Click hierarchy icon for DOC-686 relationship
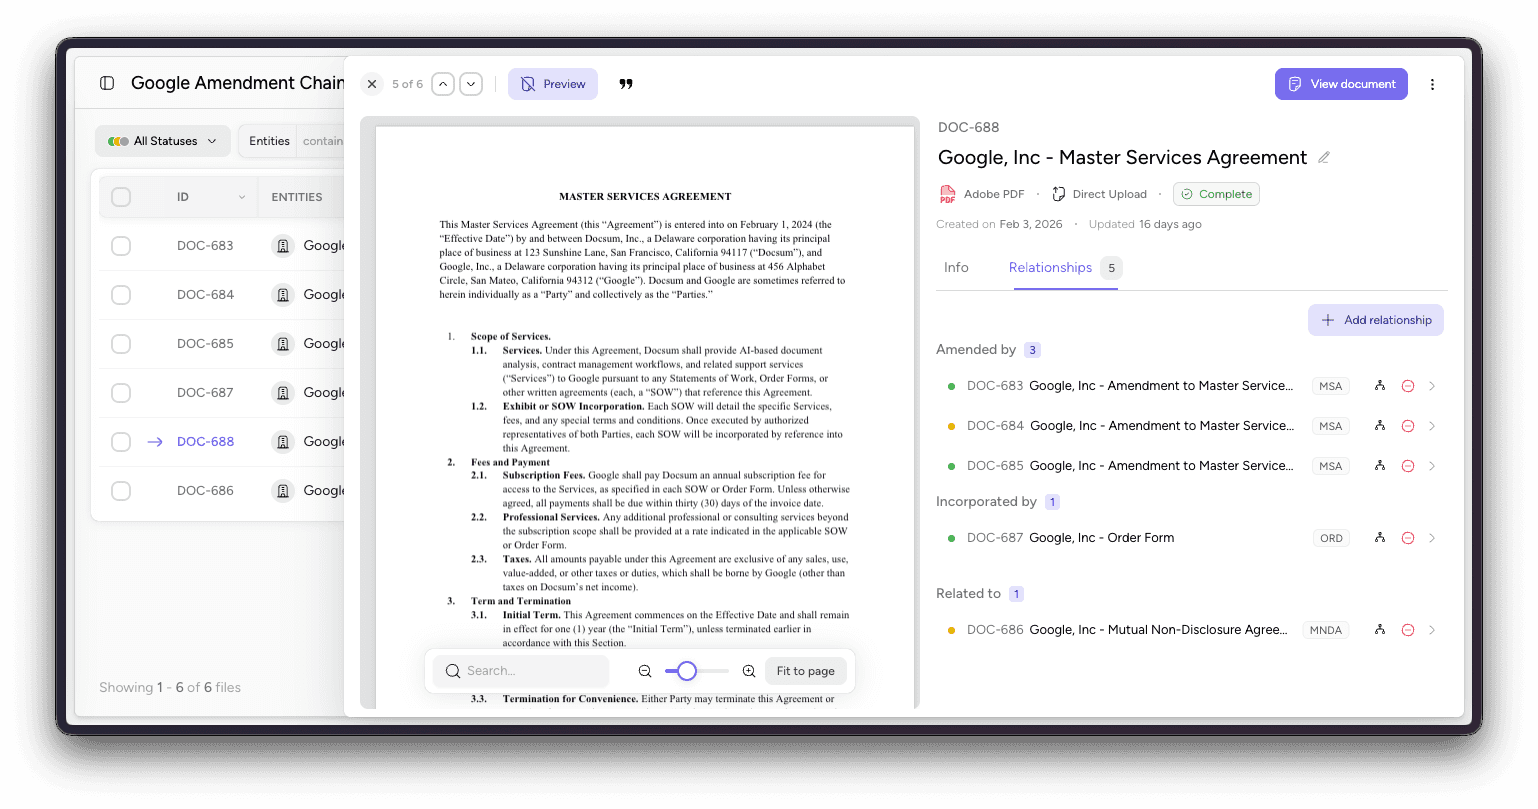The image size is (1538, 809). pos(1380,630)
